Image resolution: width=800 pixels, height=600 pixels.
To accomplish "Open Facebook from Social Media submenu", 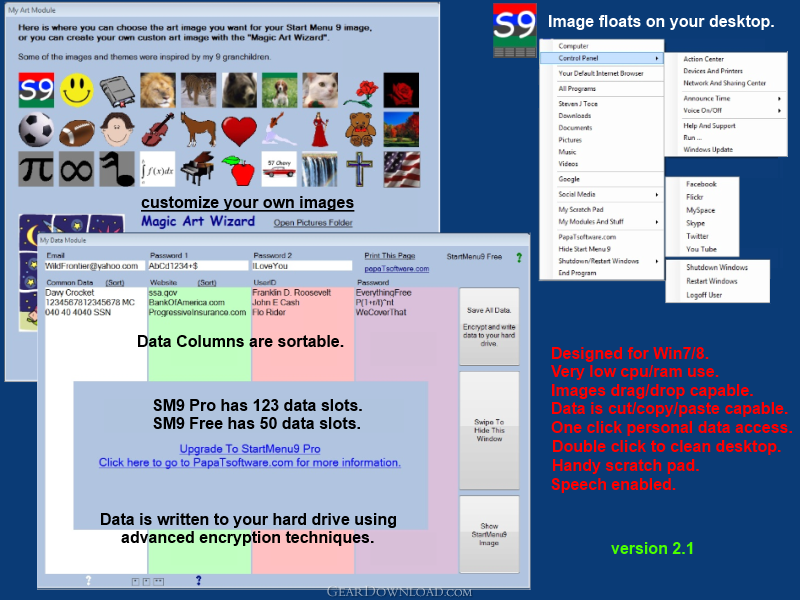I will (x=701, y=184).
